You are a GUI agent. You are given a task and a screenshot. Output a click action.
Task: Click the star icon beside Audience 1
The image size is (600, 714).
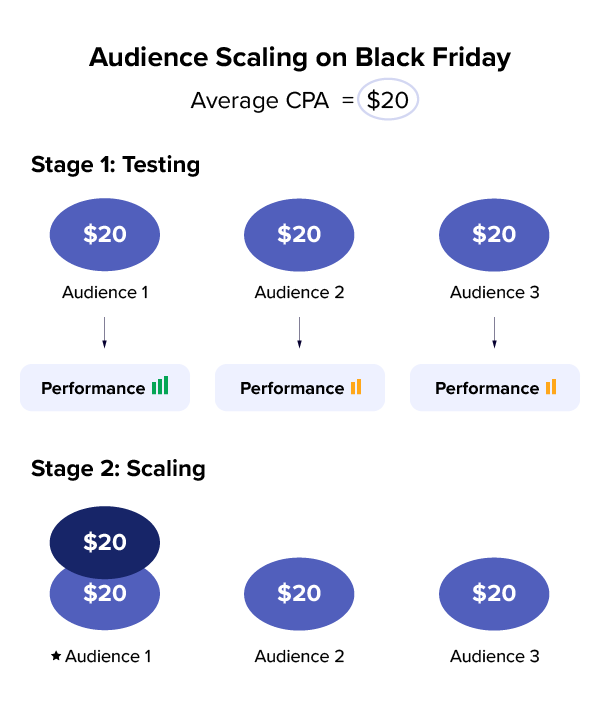point(56,656)
